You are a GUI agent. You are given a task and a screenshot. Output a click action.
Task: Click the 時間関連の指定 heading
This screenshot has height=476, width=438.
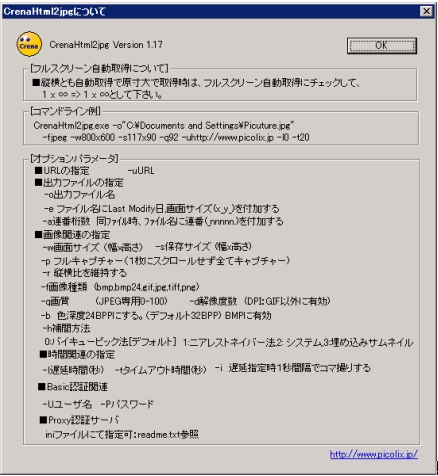[x=77, y=354]
